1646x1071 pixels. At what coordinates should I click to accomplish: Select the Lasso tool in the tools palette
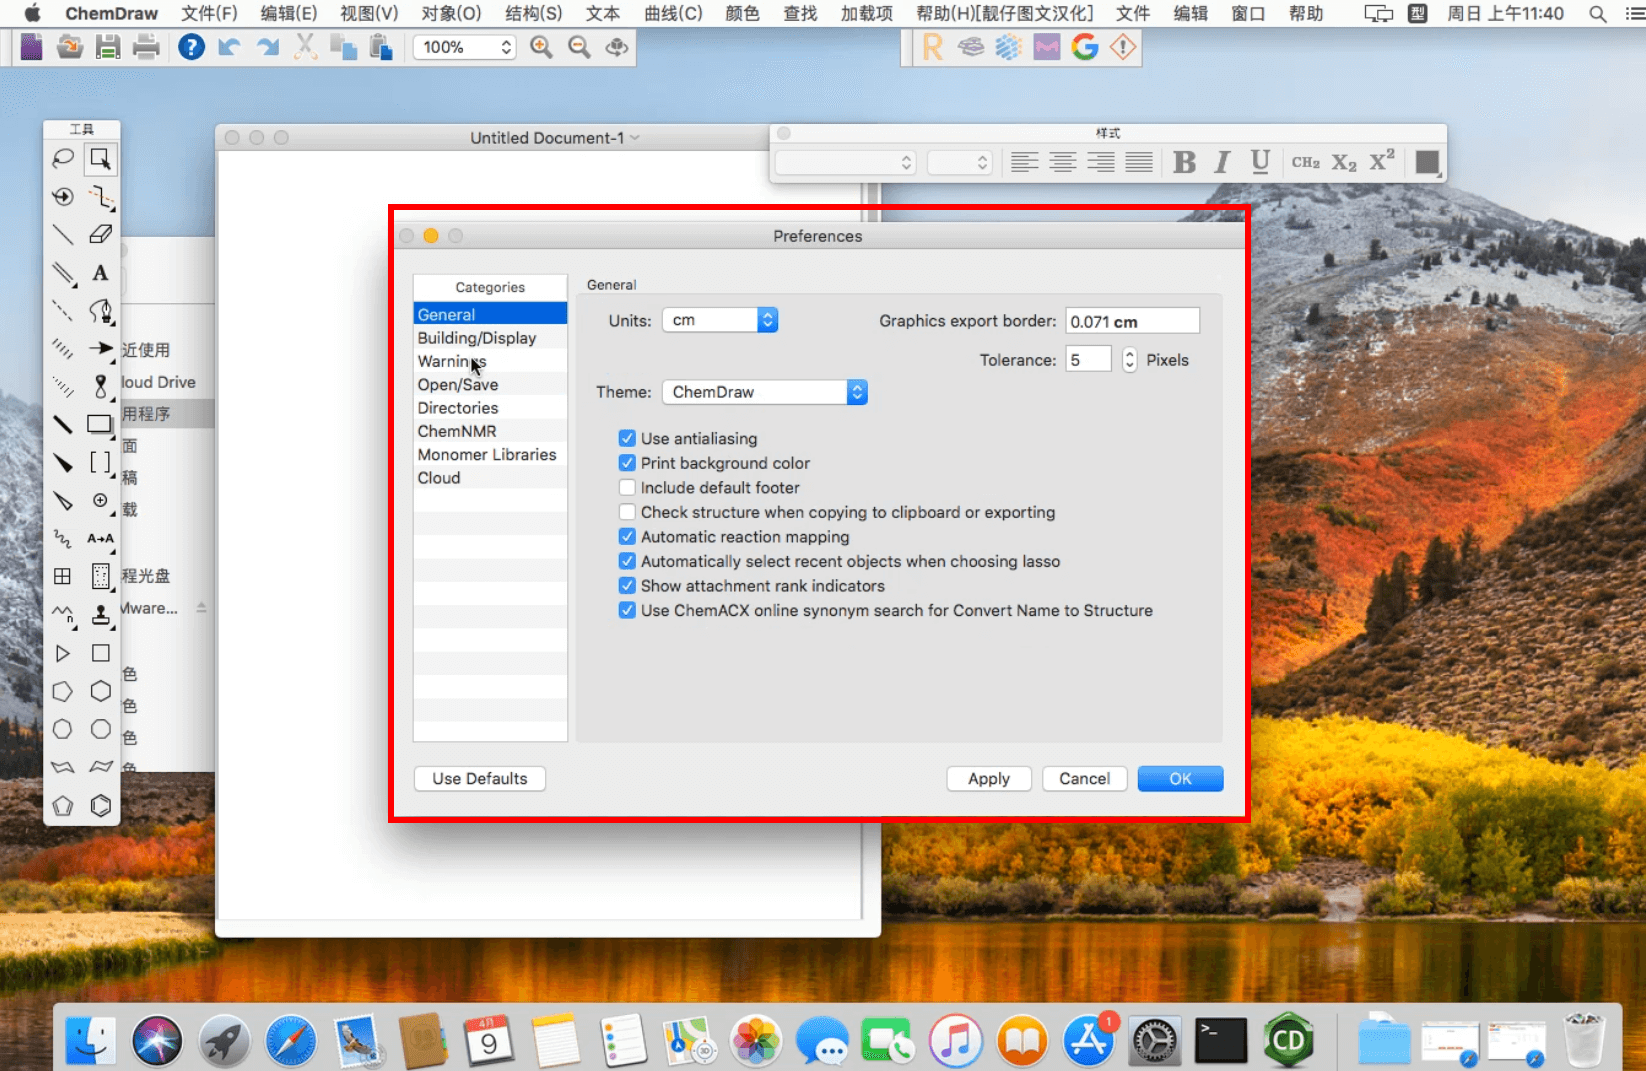coord(63,158)
